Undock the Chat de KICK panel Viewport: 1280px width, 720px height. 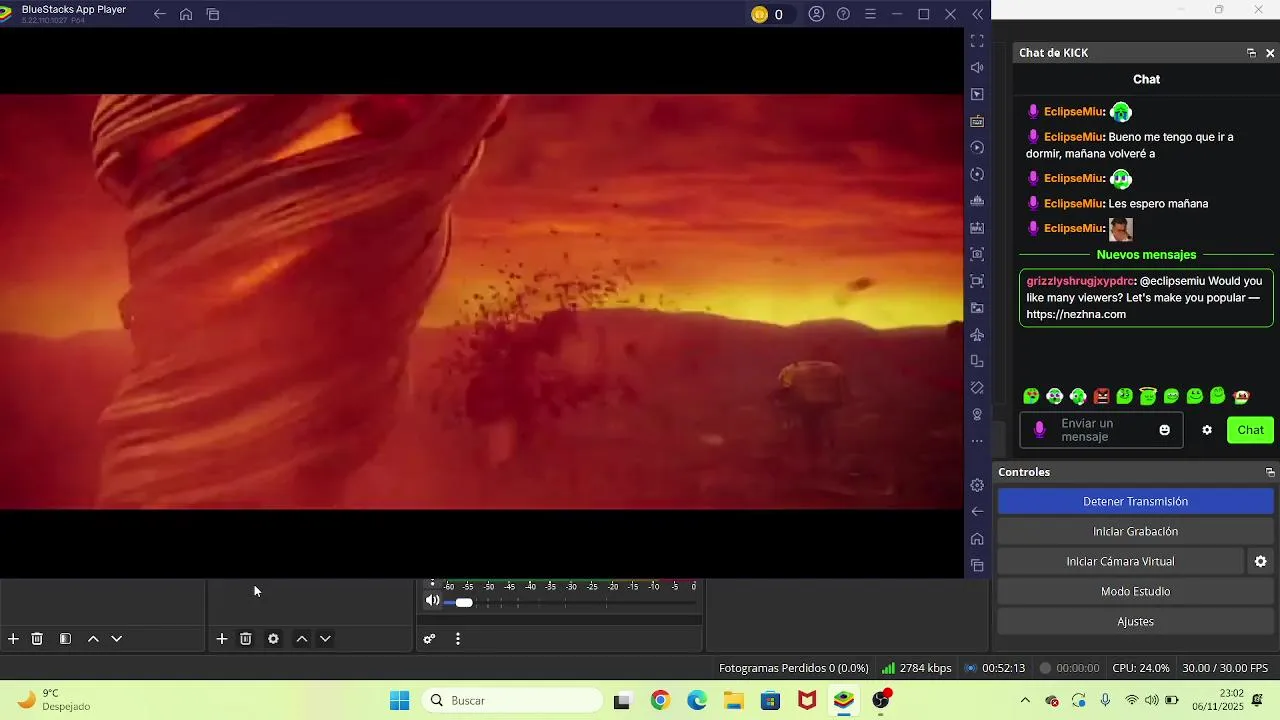pos(1251,53)
